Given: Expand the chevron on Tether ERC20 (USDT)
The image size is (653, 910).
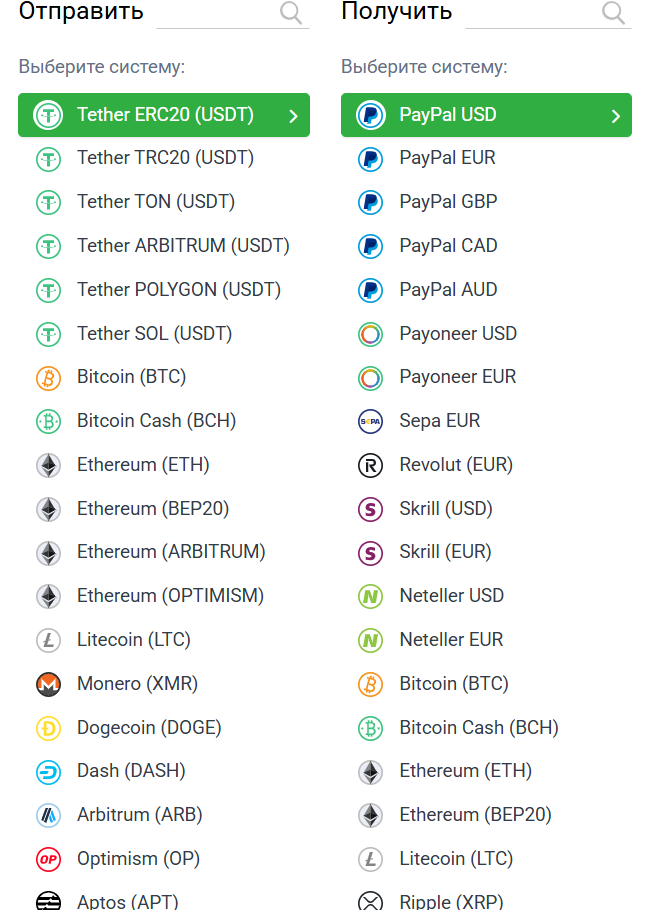Looking at the screenshot, I should tap(293, 116).
